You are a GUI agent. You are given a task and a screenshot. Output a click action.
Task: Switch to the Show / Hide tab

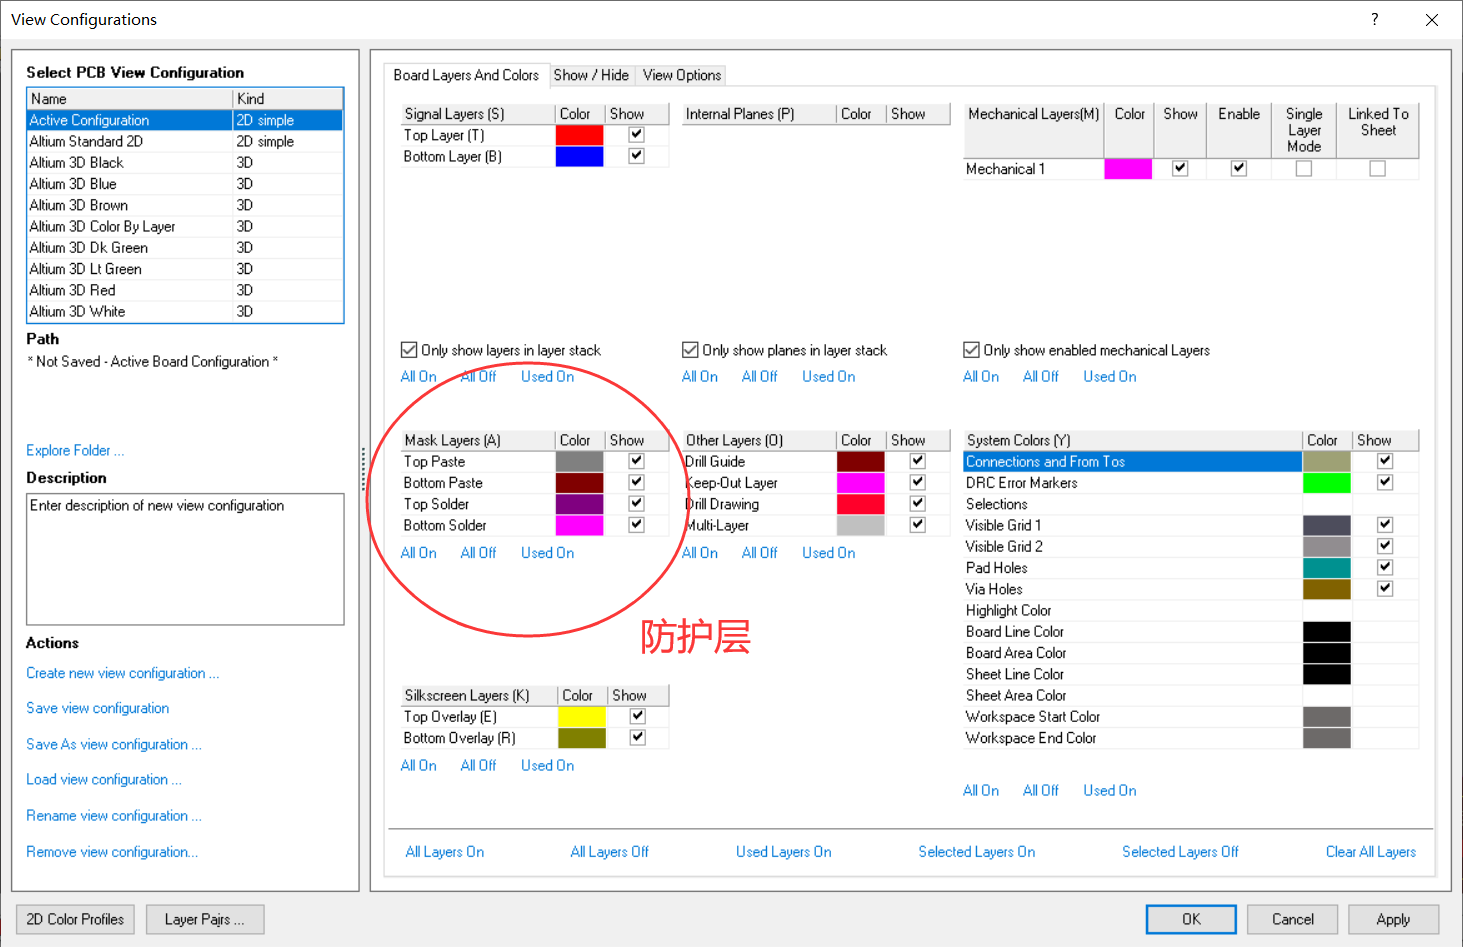click(591, 75)
